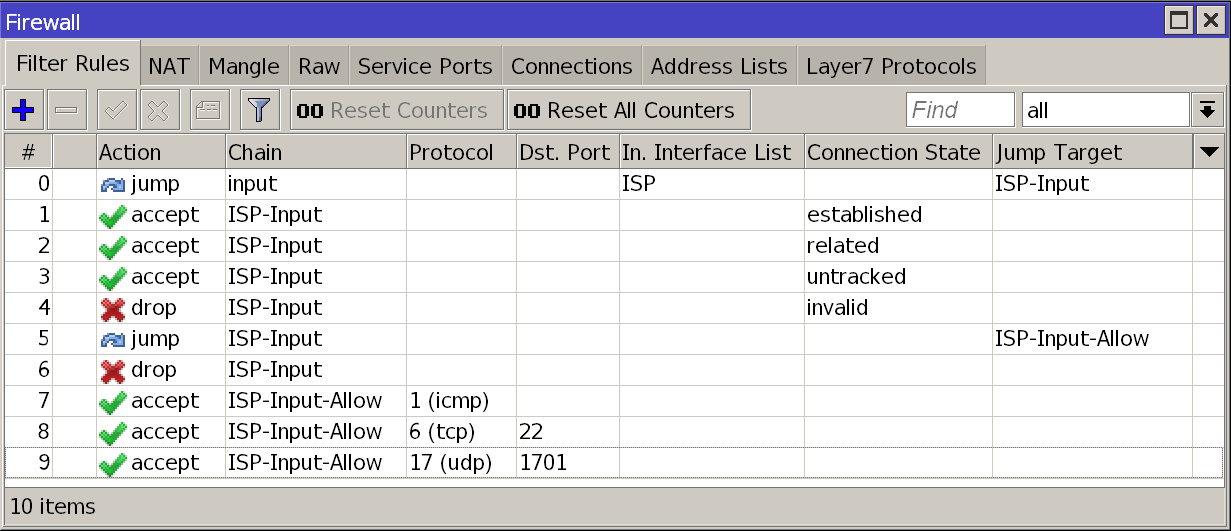Image resolution: width=1231 pixels, height=531 pixels.
Task: Click accept icon for untracked rule
Action: [x=114, y=278]
